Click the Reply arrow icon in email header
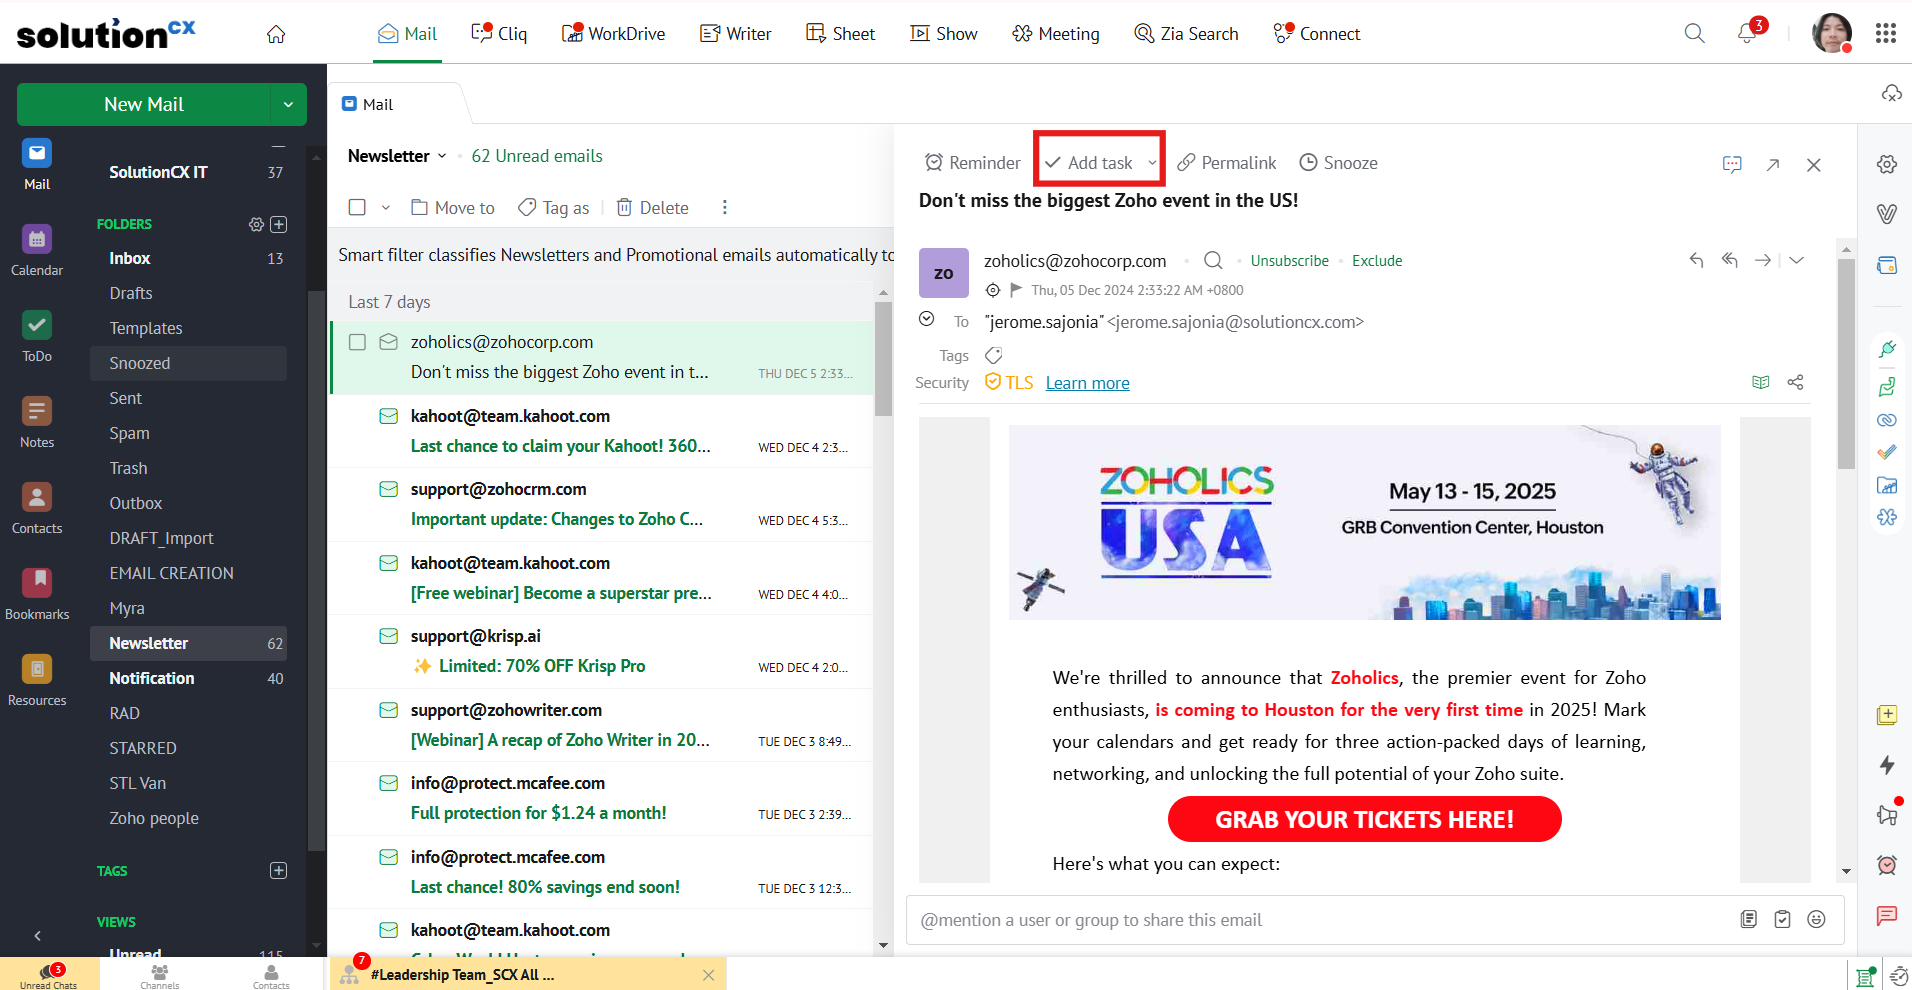 (1697, 260)
